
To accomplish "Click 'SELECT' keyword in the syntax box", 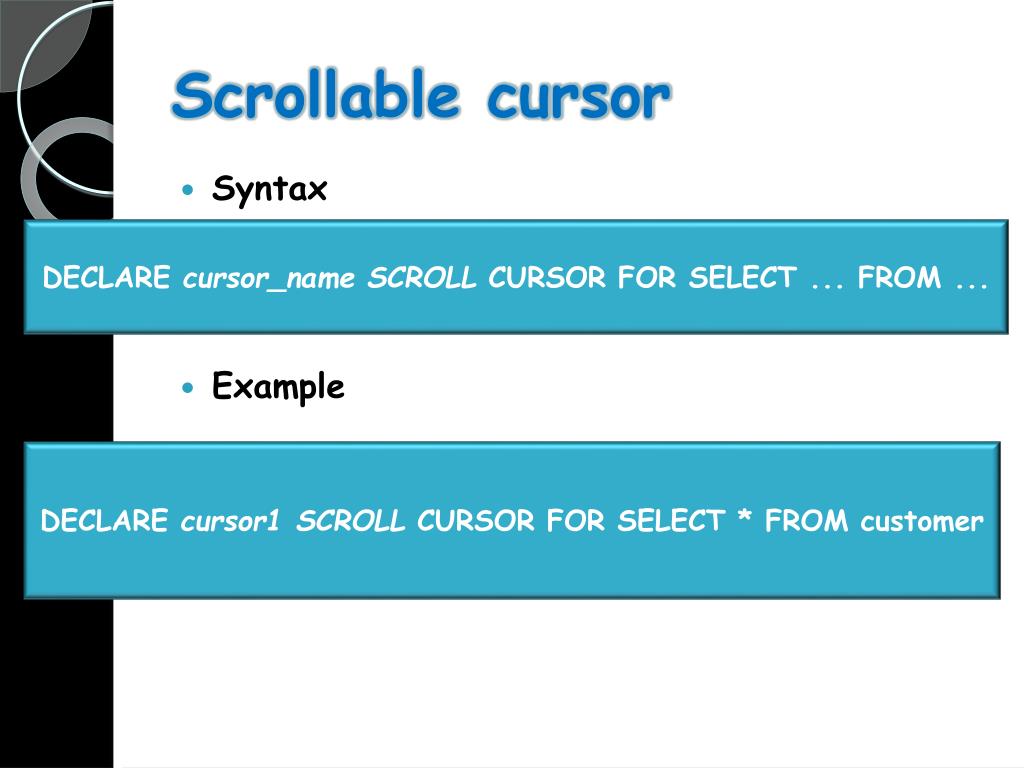I will [743, 278].
